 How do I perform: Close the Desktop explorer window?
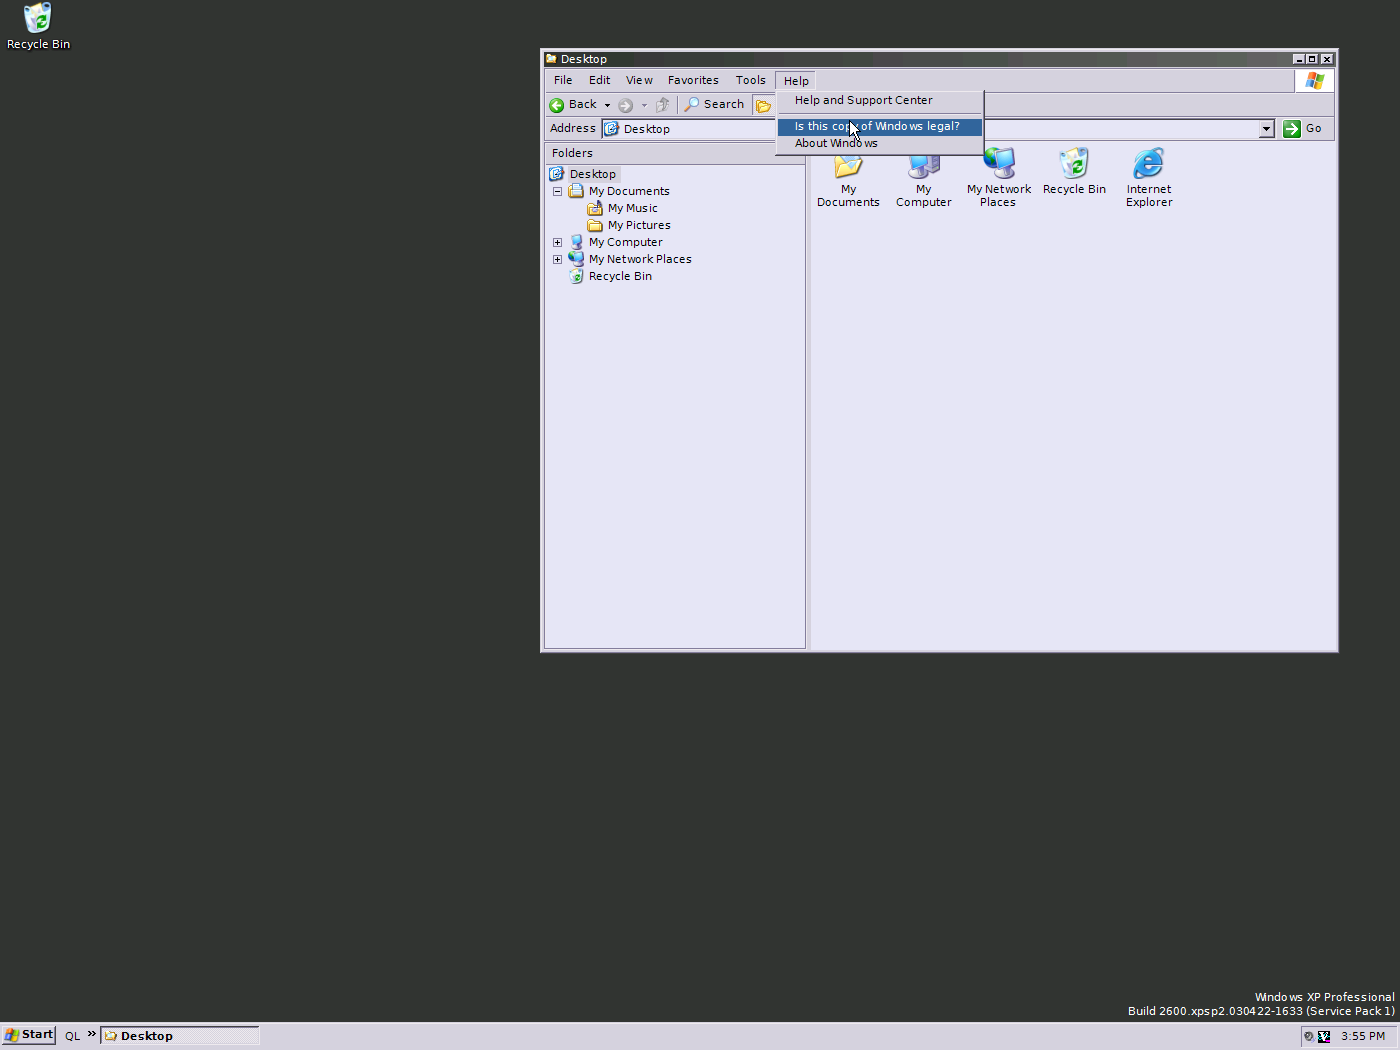click(1327, 60)
